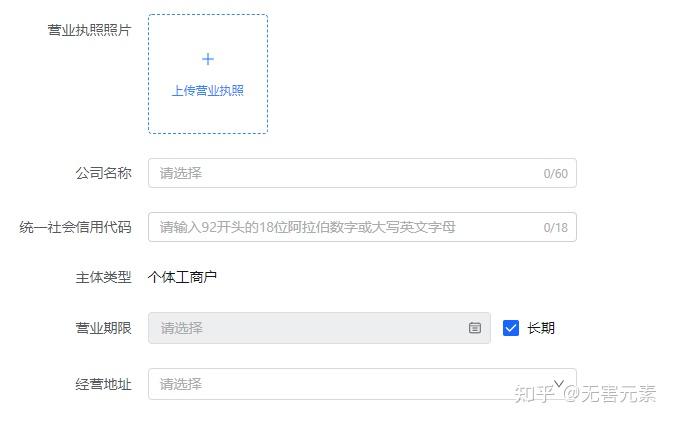Click the 0/18 character counter

click(x=555, y=227)
